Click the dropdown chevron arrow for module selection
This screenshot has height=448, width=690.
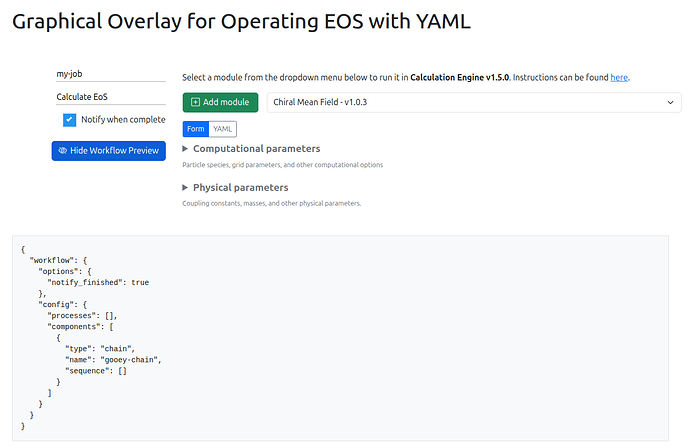pyautogui.click(x=670, y=103)
